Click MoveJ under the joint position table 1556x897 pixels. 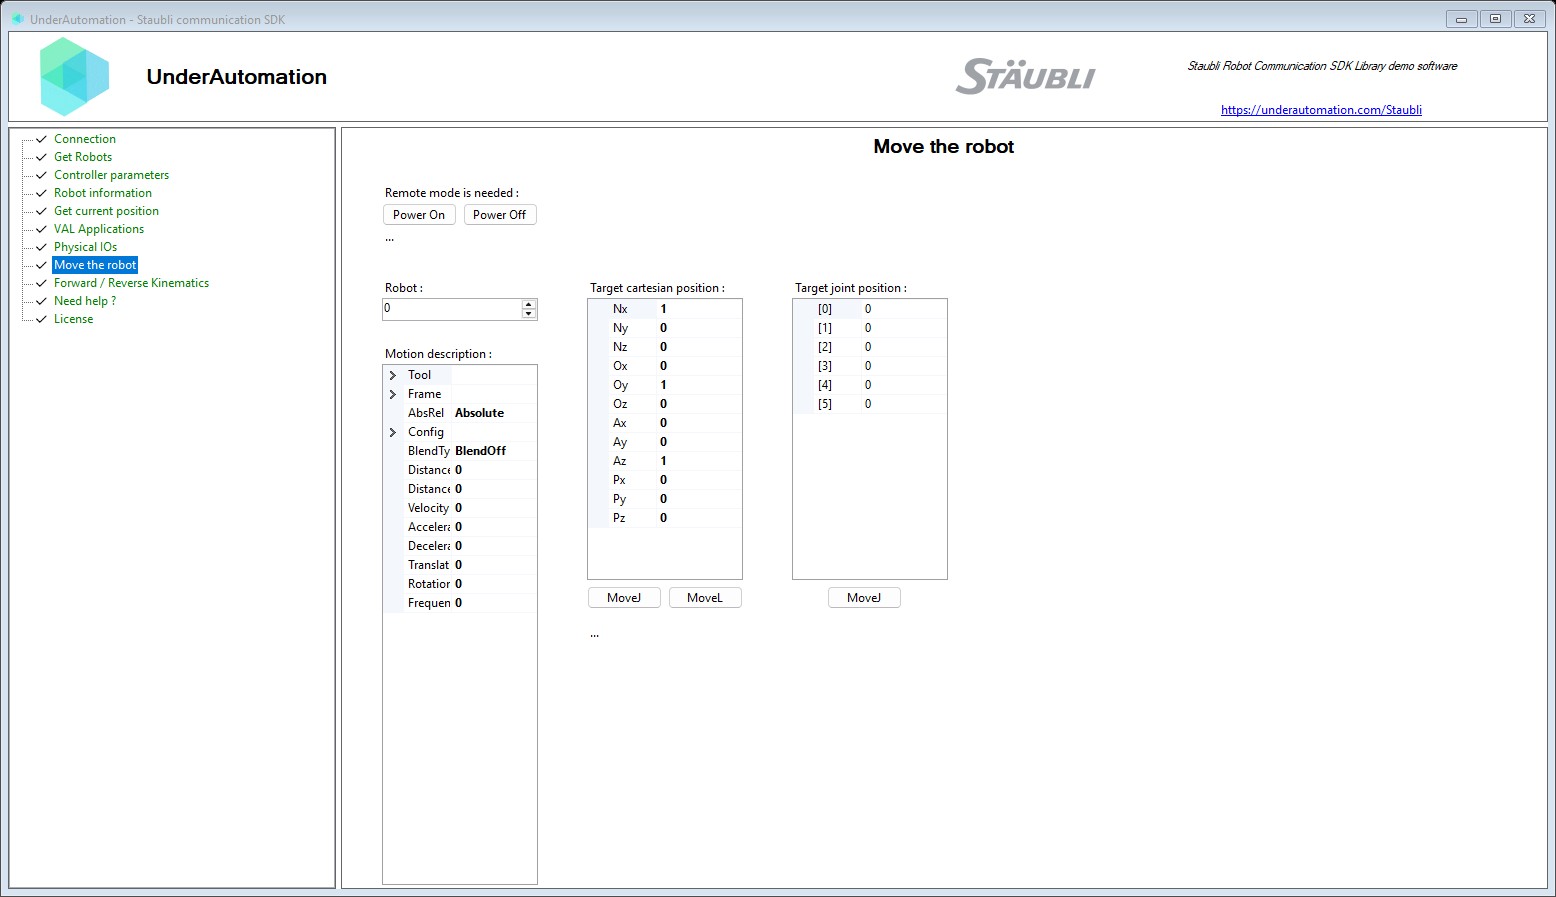coord(863,597)
